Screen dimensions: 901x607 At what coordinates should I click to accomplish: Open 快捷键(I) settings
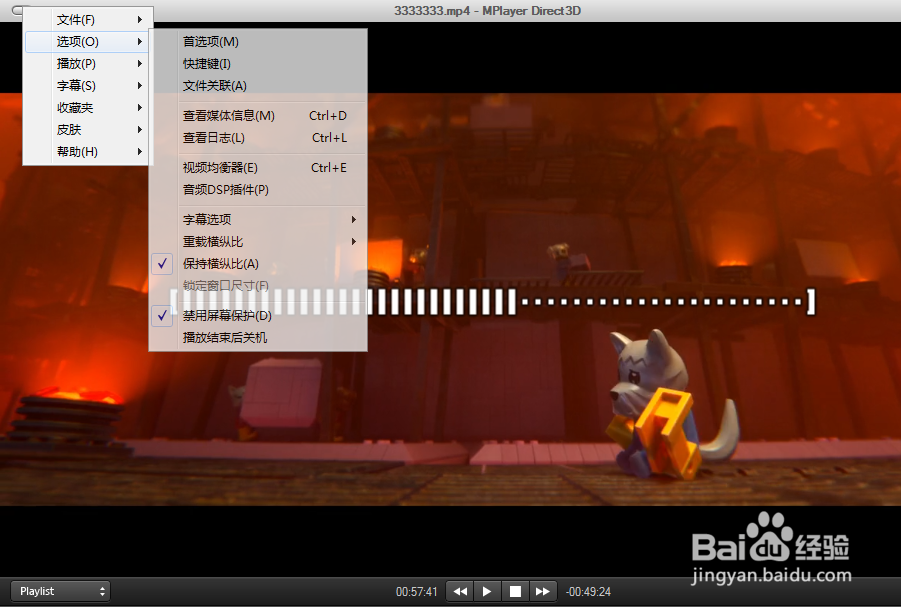pyautogui.click(x=257, y=64)
